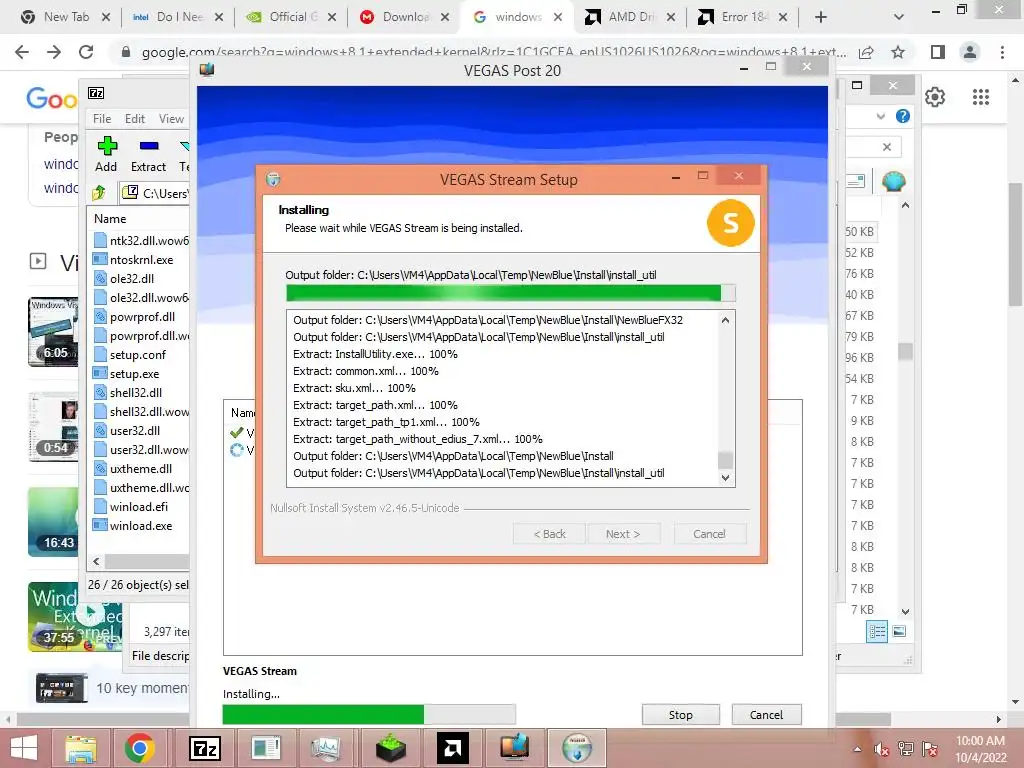Click VEGAS Stream Setup progress bar

coord(511,293)
